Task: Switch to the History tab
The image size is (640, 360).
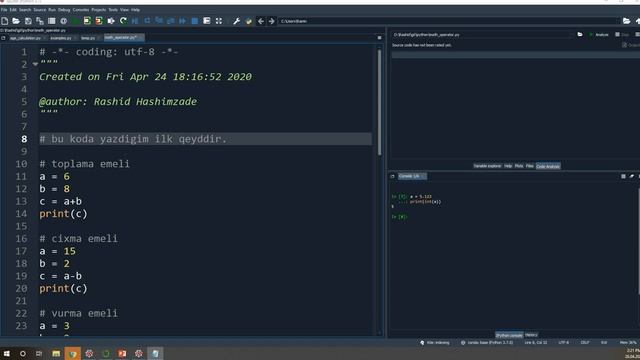Action: 531,335
